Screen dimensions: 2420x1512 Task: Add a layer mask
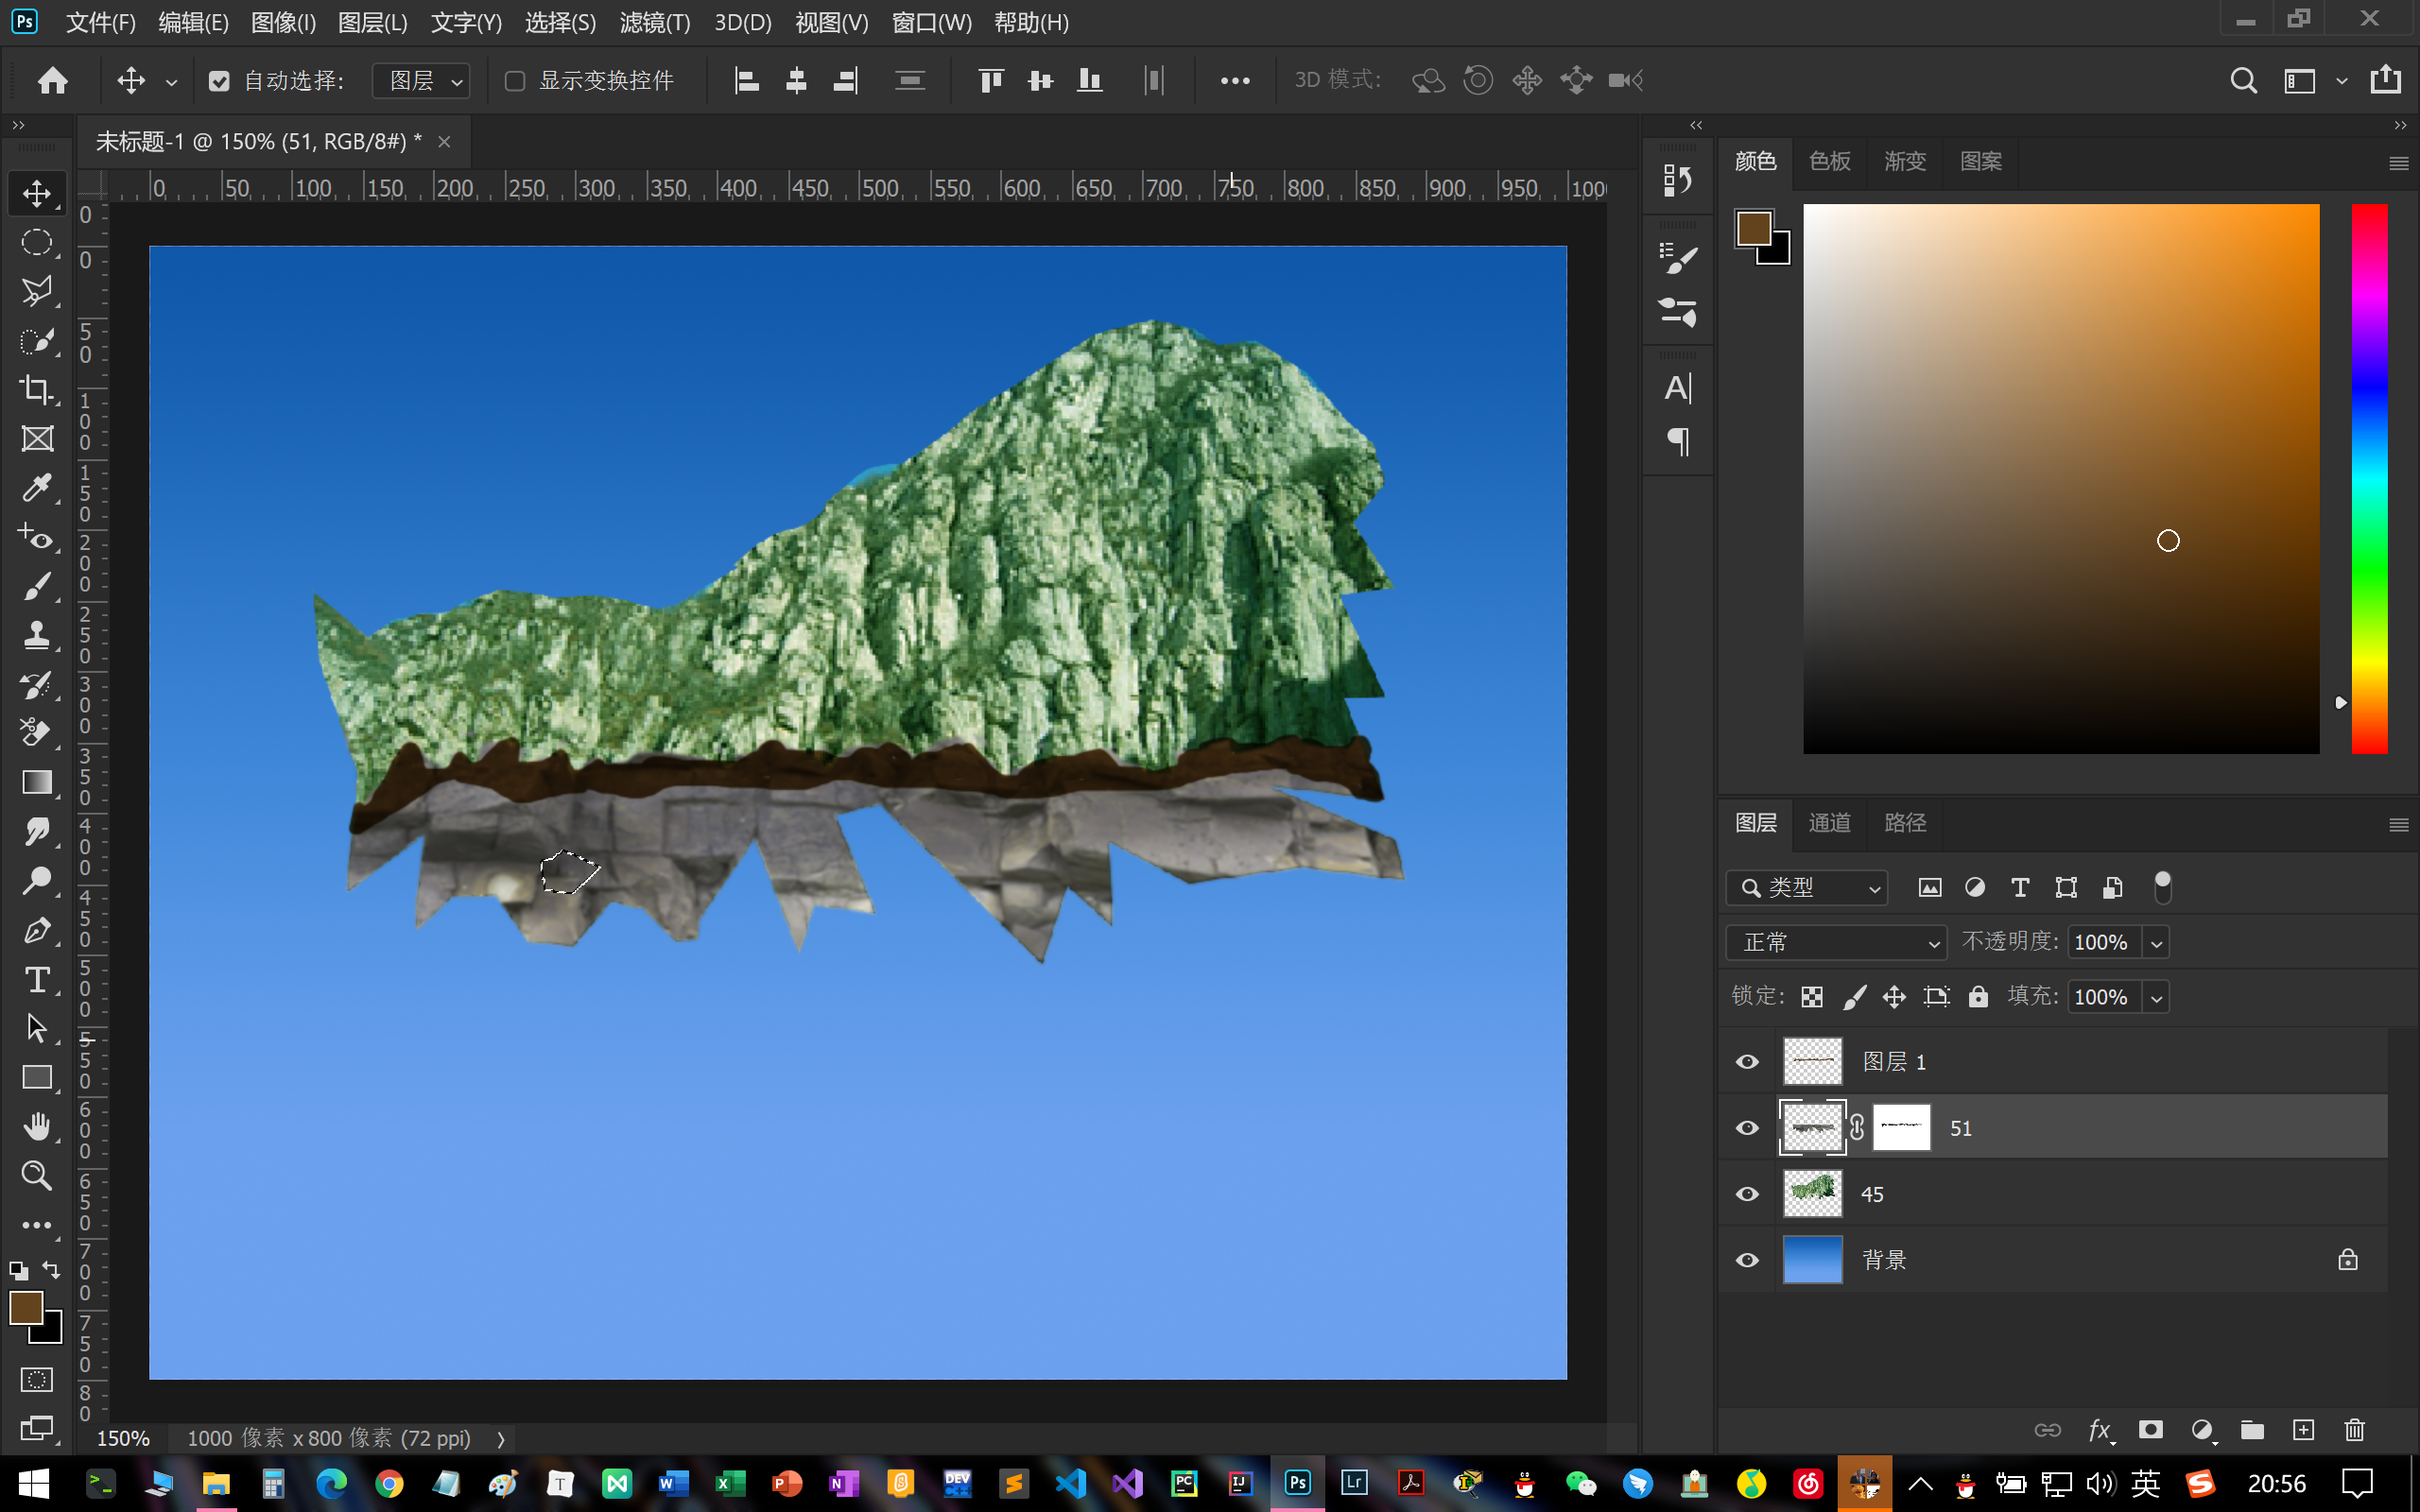(2151, 1430)
